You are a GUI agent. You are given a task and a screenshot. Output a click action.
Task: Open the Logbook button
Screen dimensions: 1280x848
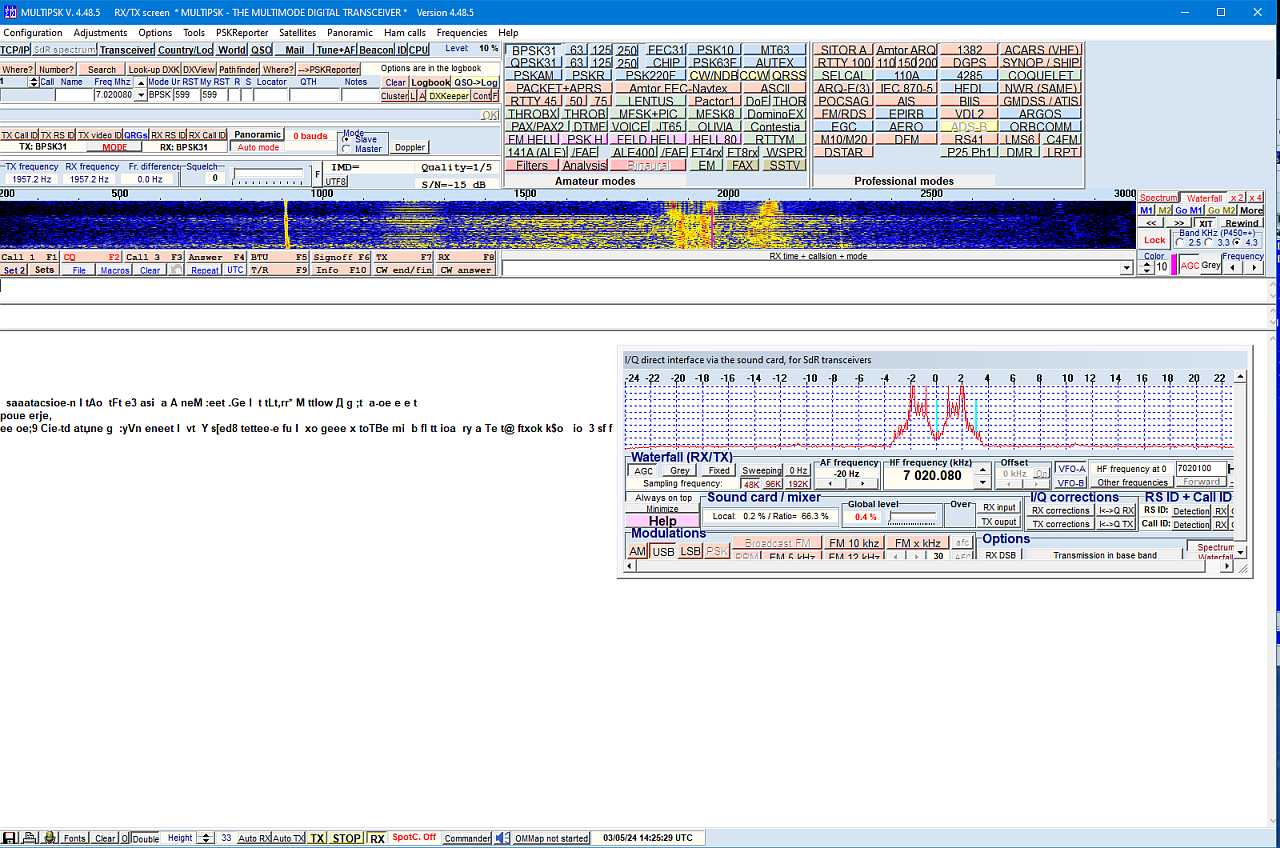431,83
